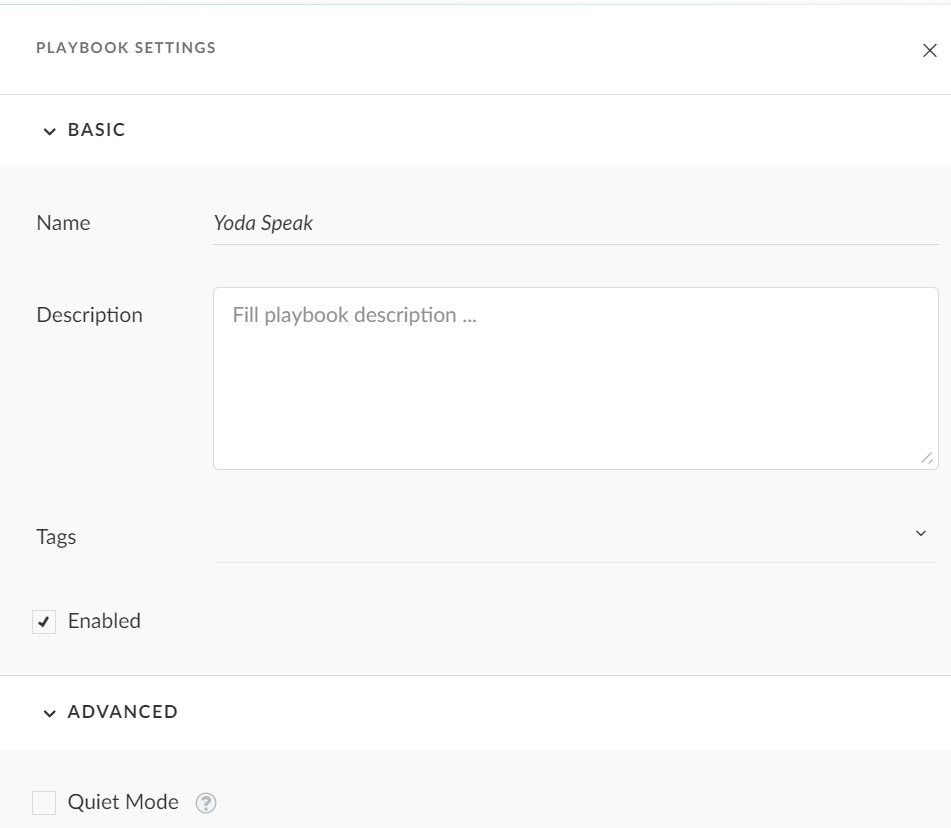
Task: Click the BASIC section heading text
Action: click(96, 130)
